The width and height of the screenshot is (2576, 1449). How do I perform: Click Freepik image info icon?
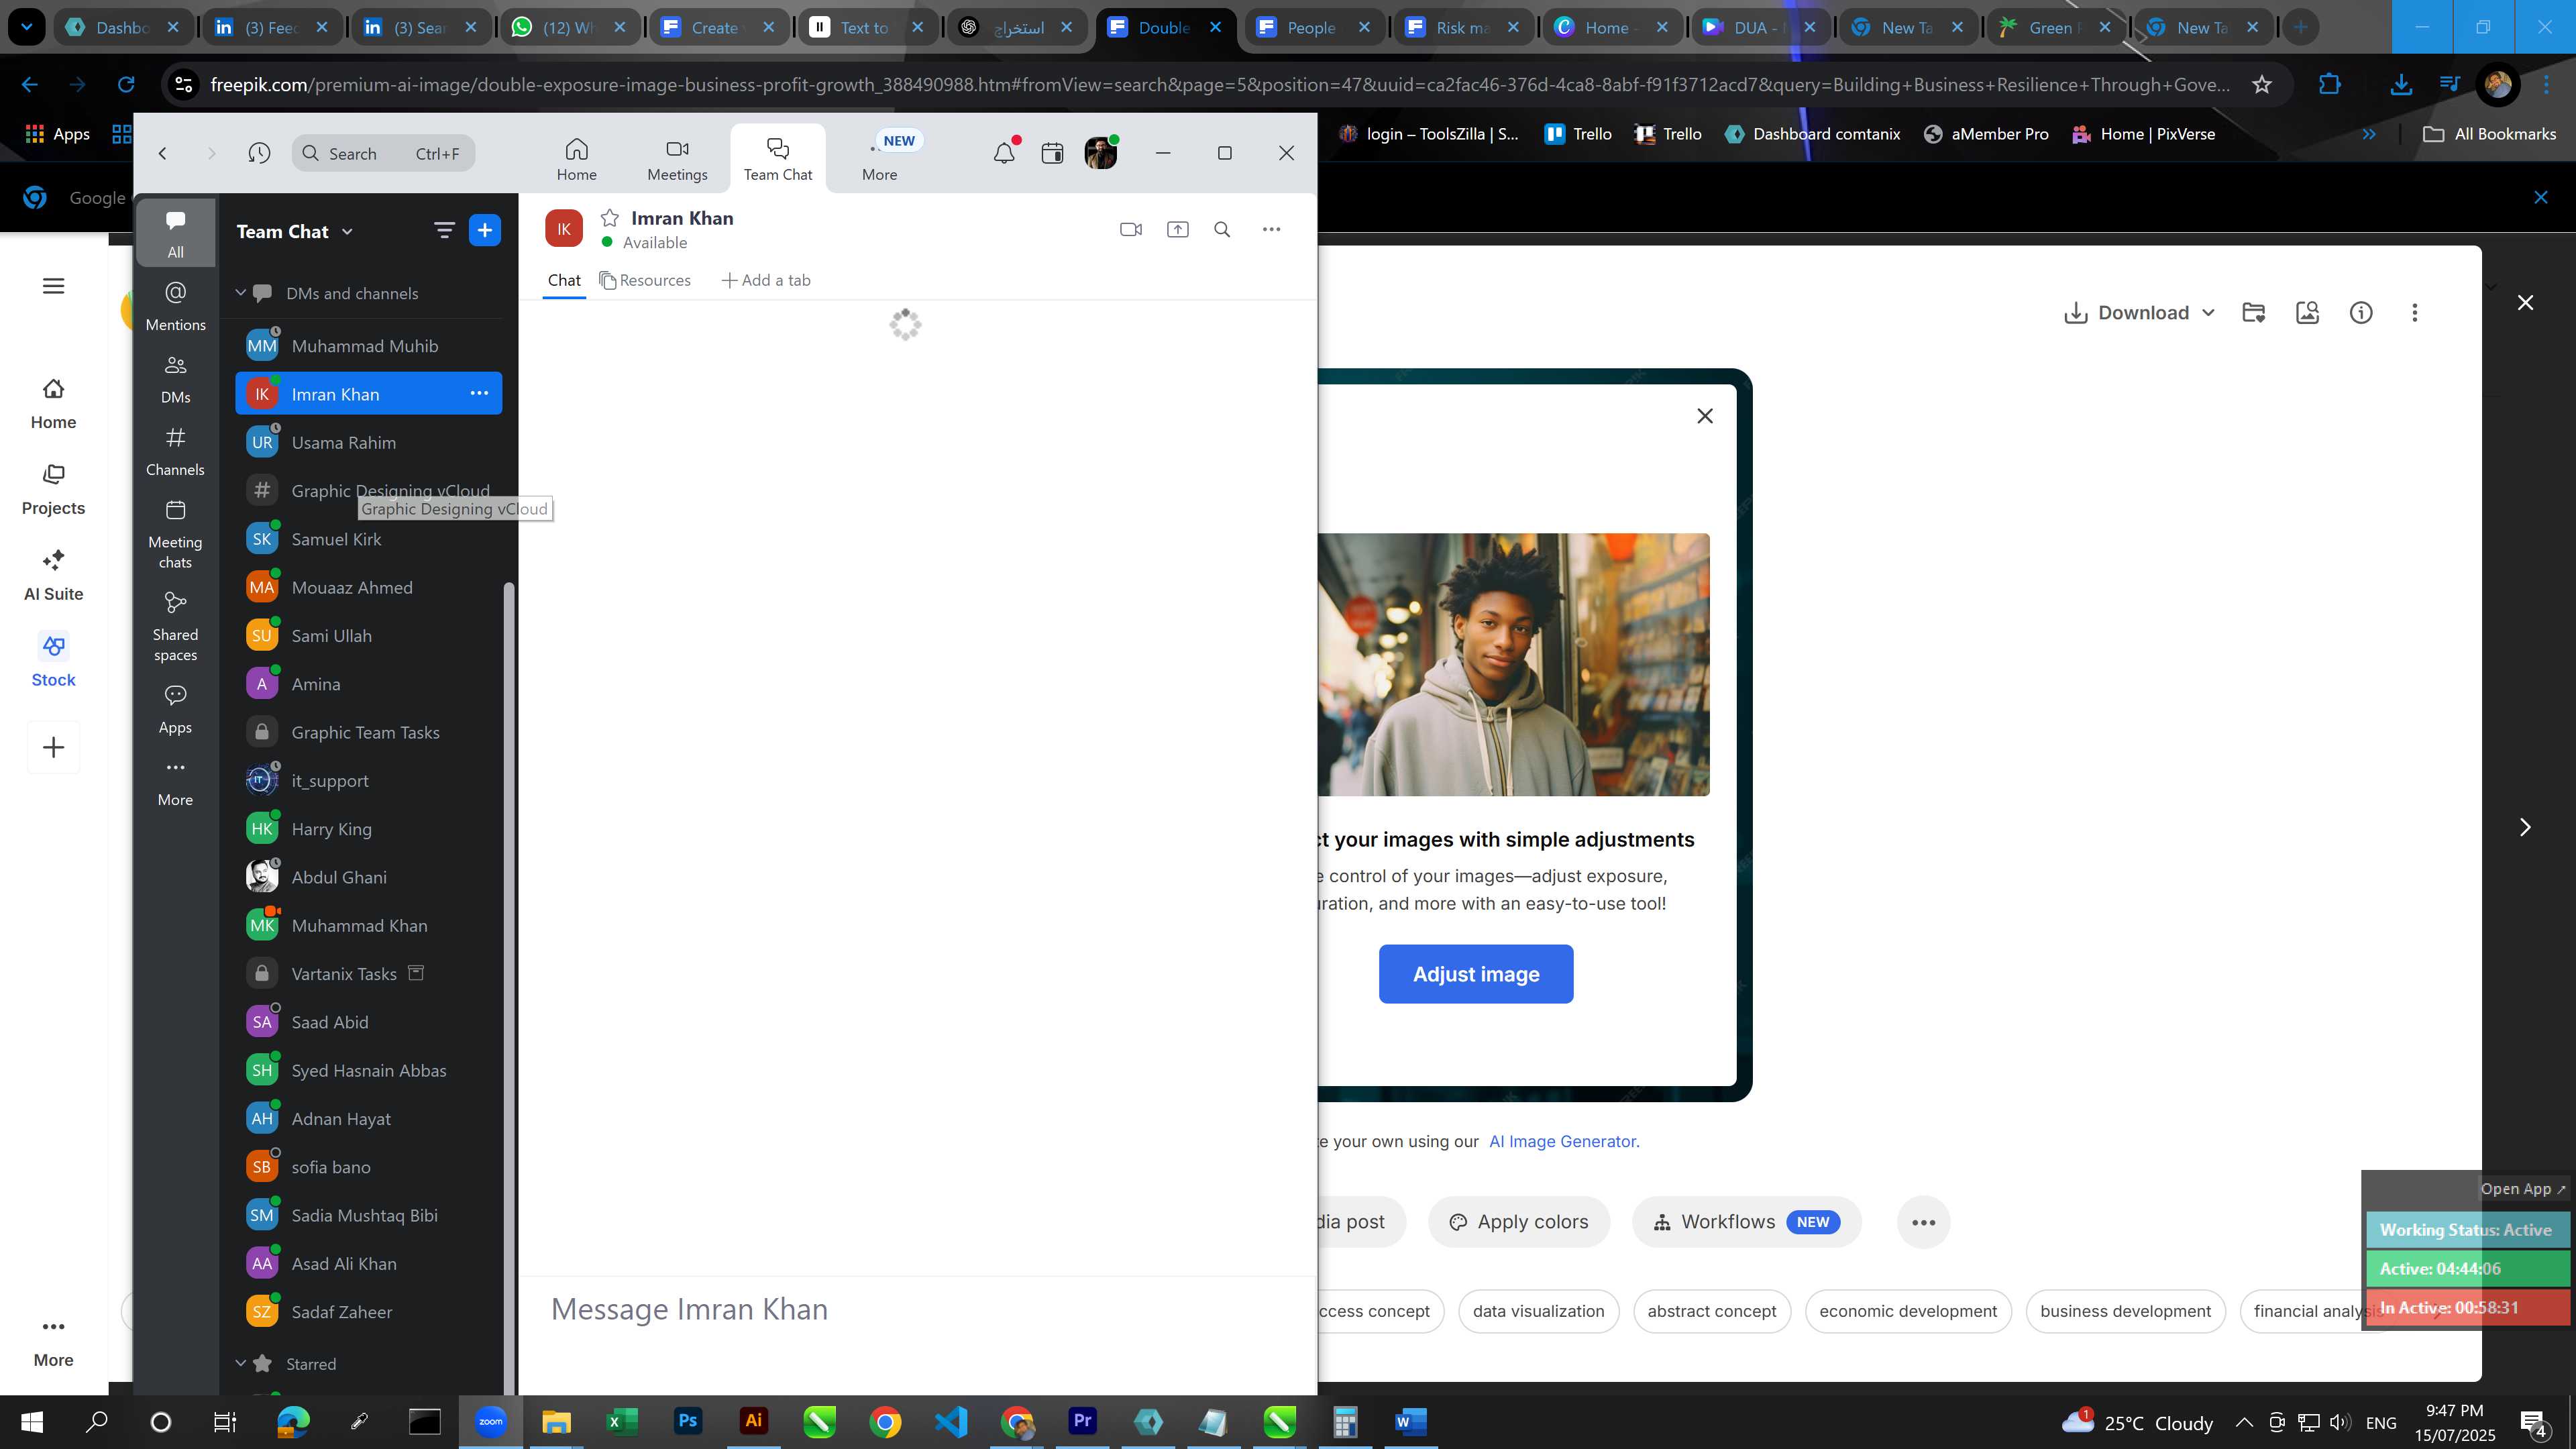[2360, 313]
